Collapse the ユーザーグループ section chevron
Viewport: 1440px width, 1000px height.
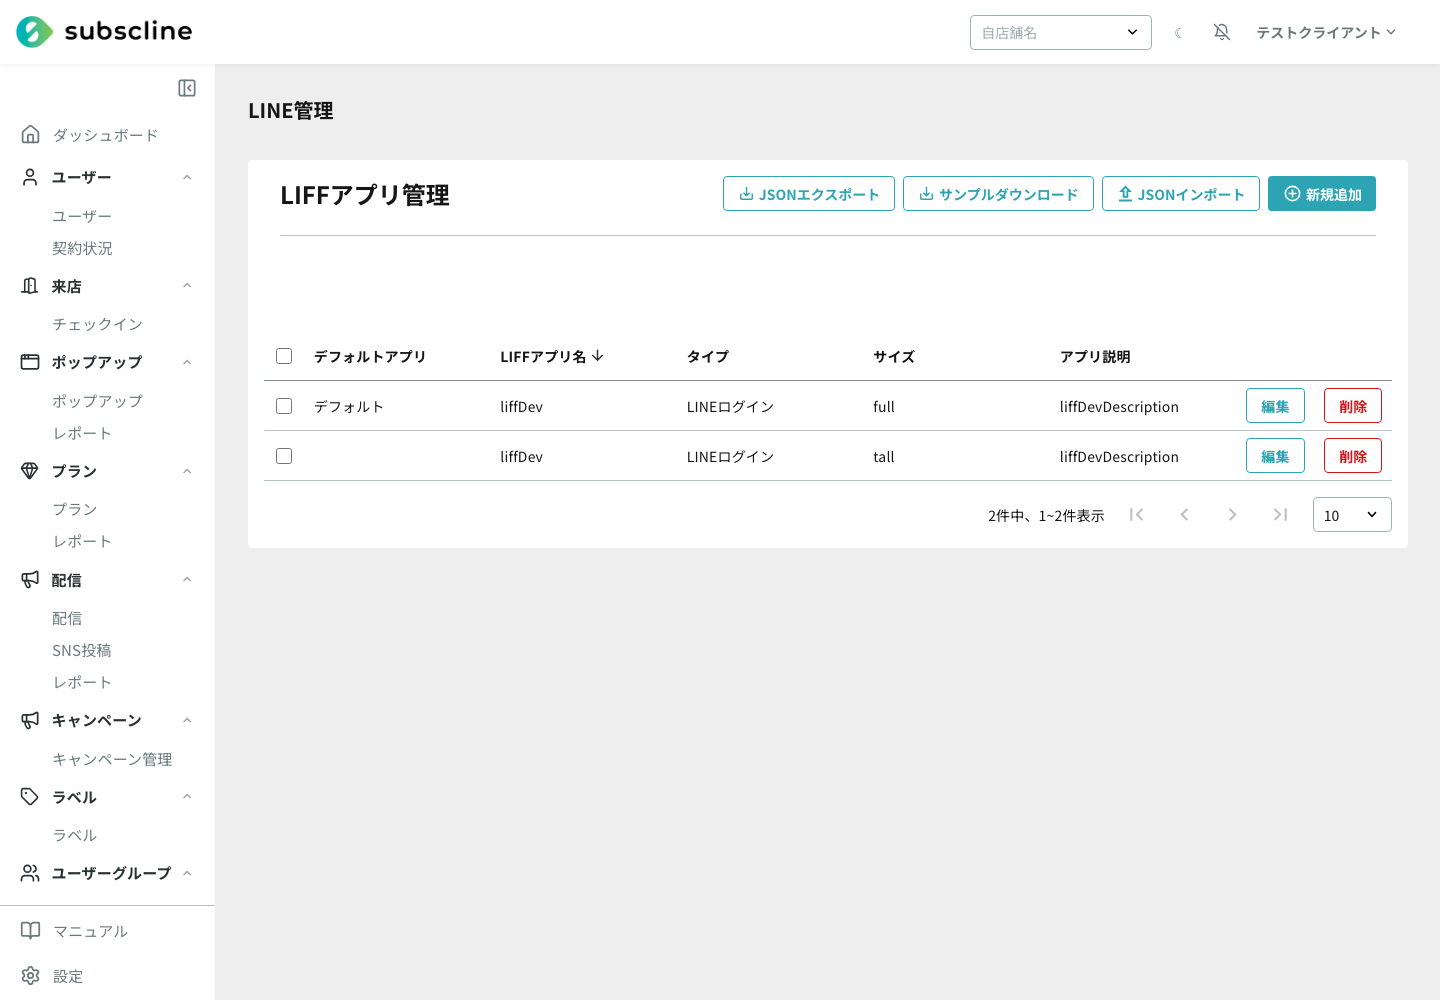click(x=187, y=873)
